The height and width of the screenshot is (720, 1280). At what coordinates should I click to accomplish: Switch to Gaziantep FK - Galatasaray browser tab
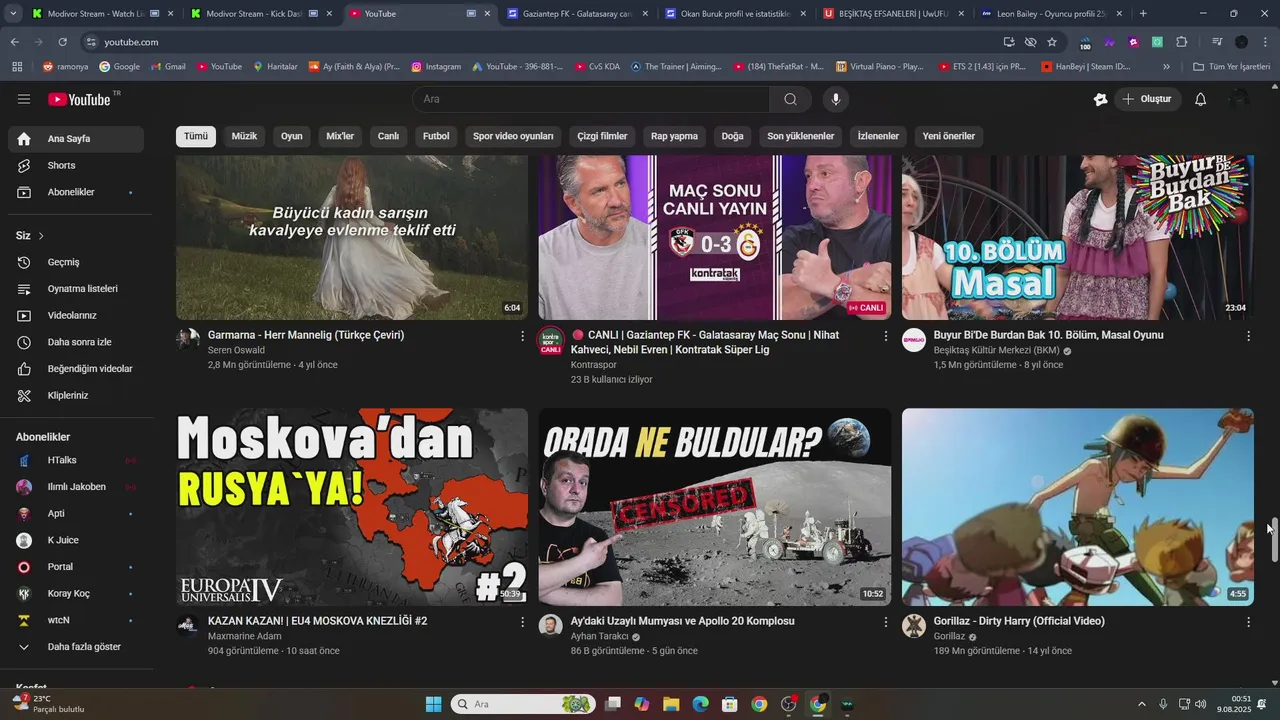point(577,14)
